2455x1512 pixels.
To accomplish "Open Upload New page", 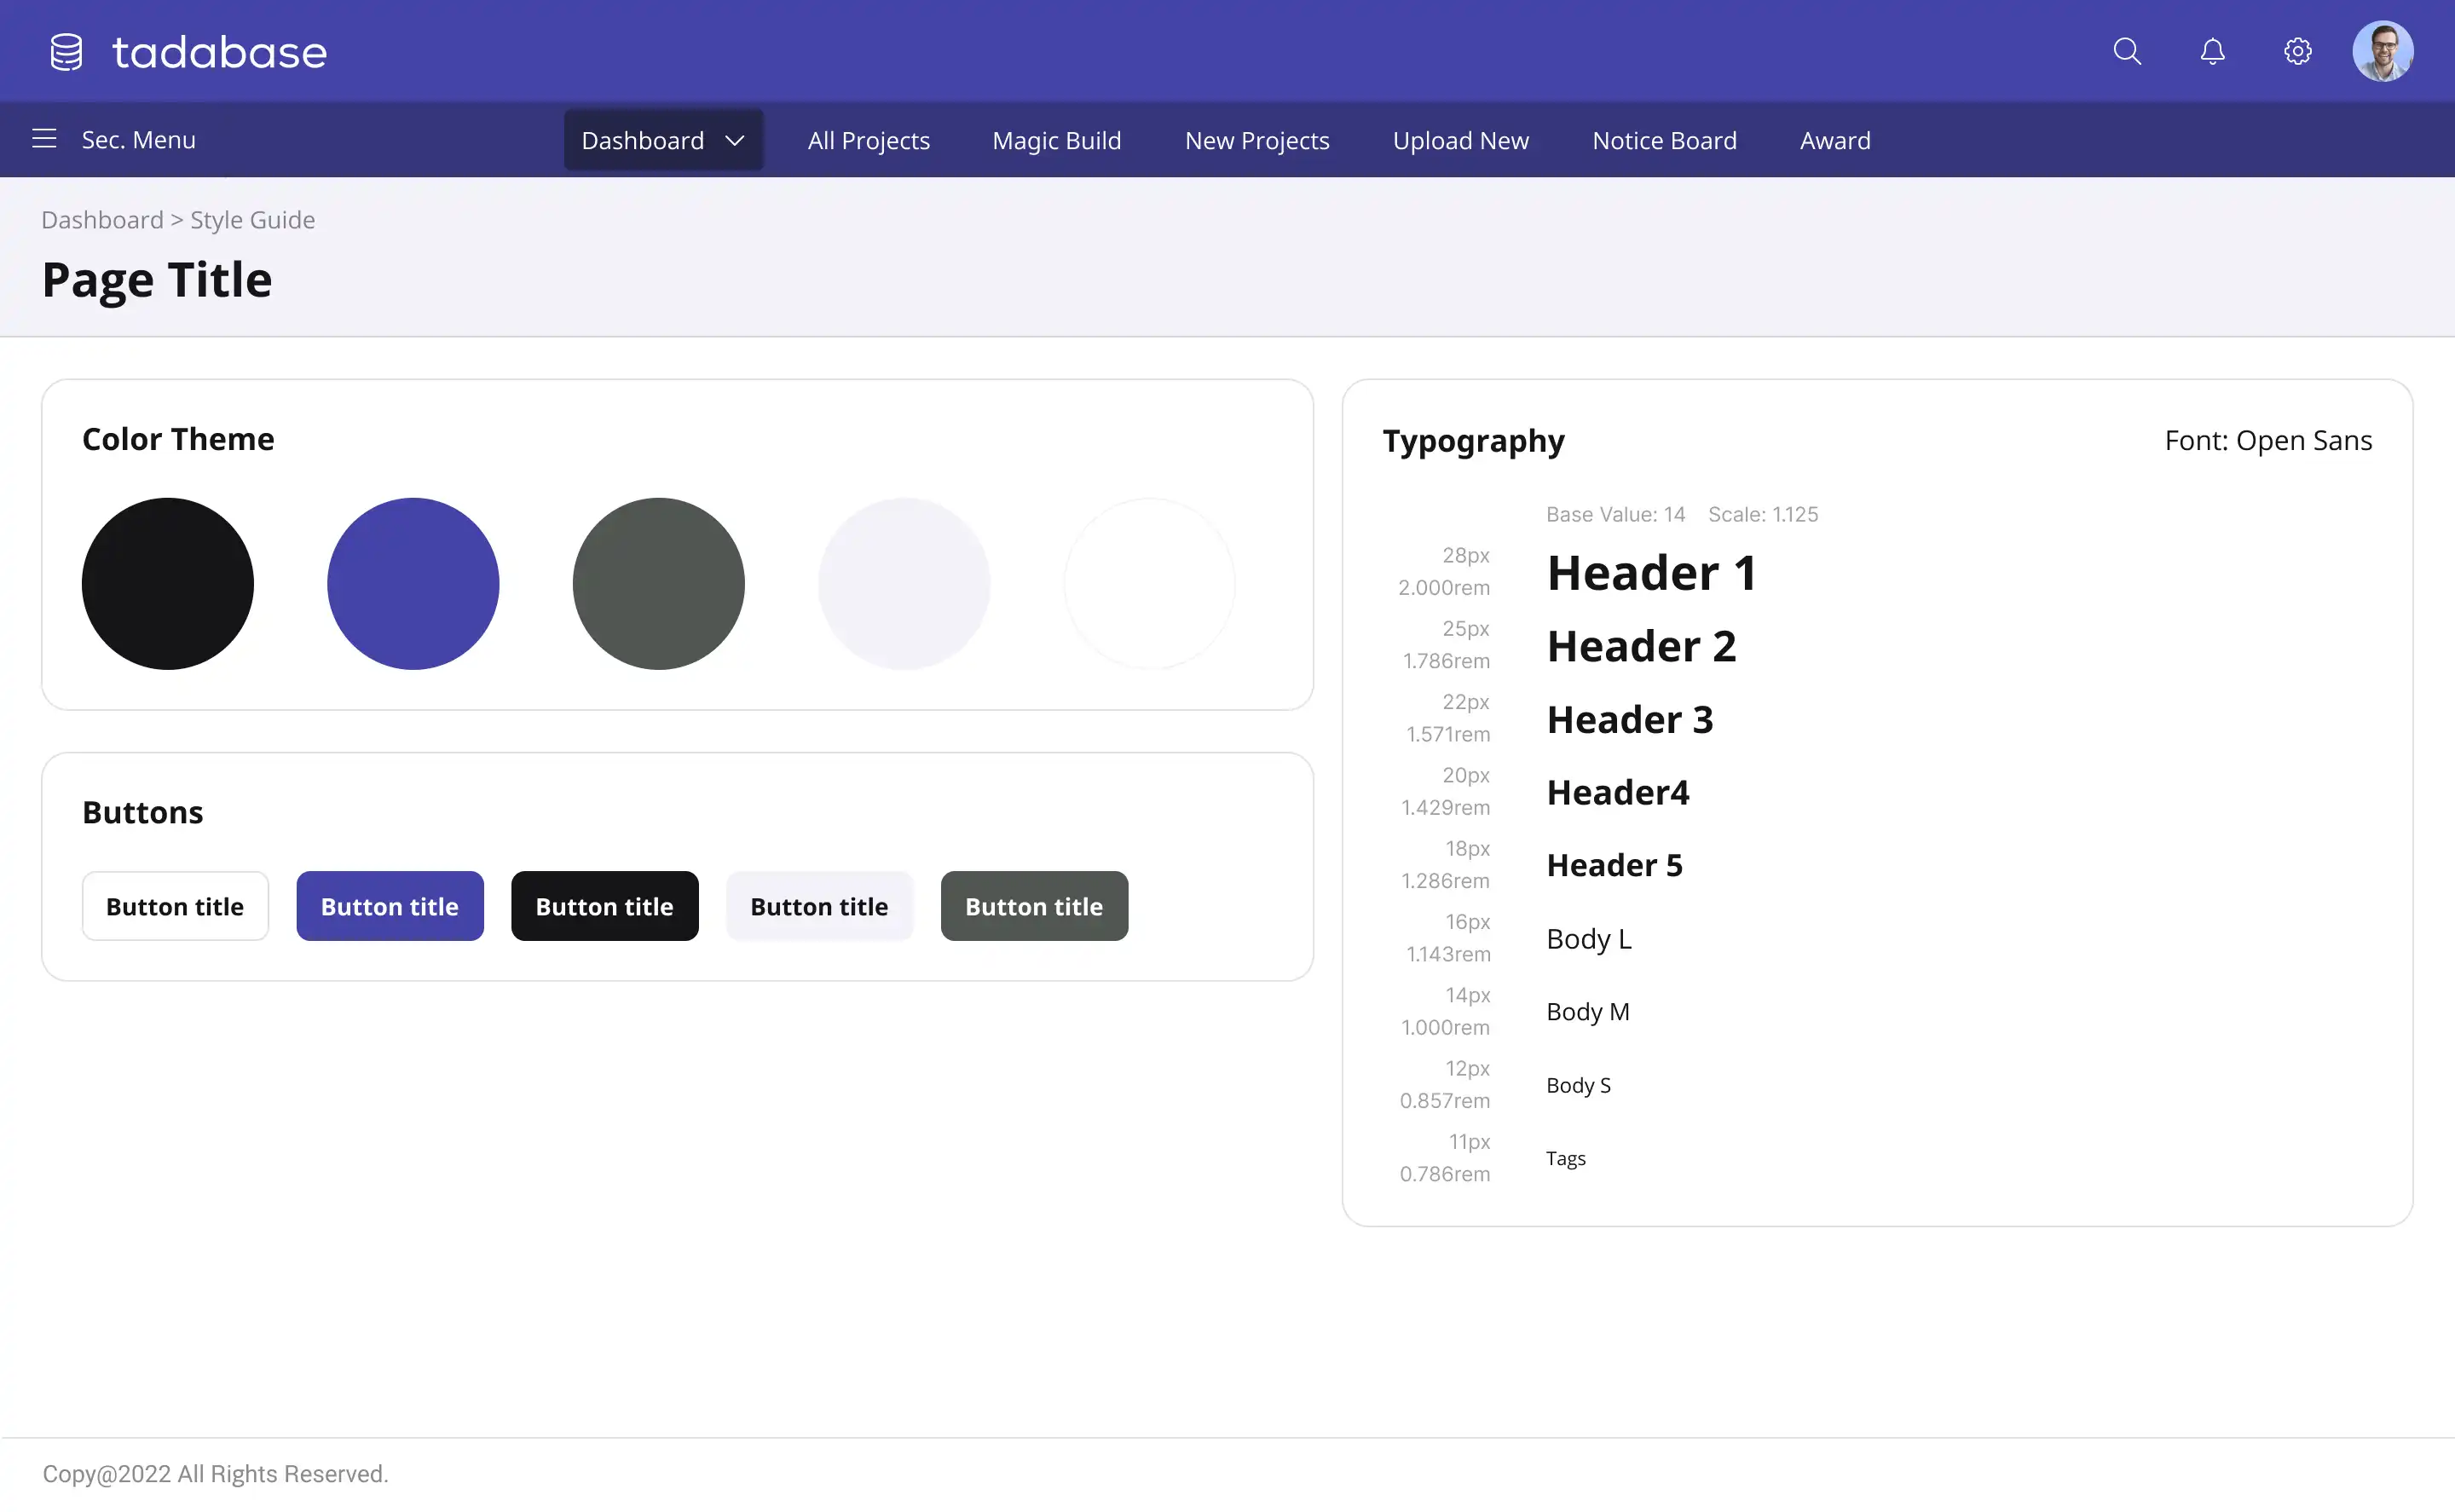I will [x=1460, y=141].
